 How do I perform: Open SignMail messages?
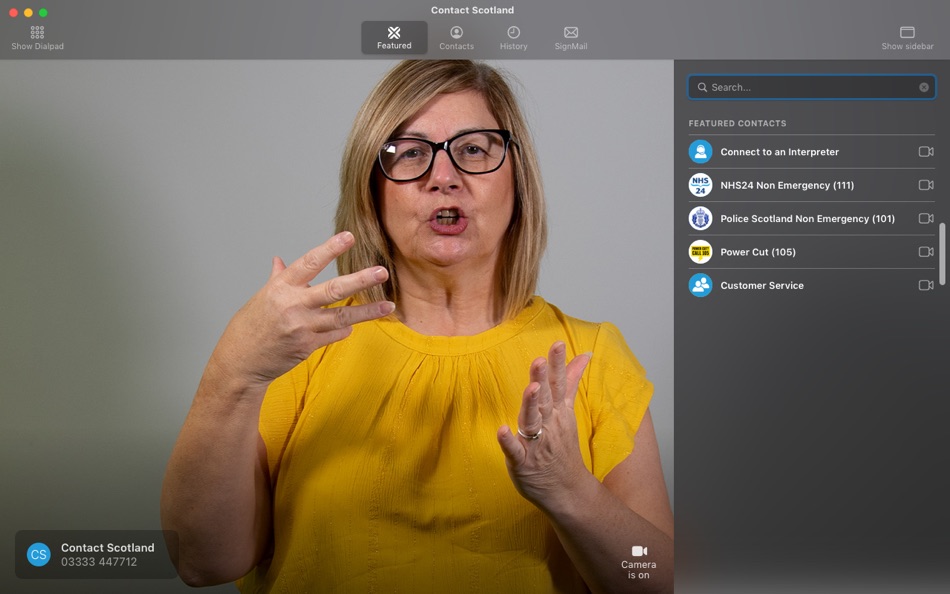pyautogui.click(x=570, y=38)
